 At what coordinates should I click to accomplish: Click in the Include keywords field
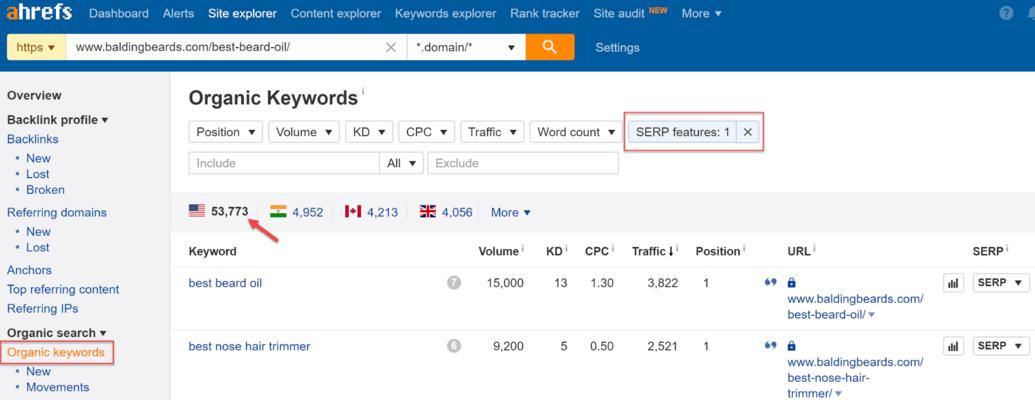coord(284,163)
